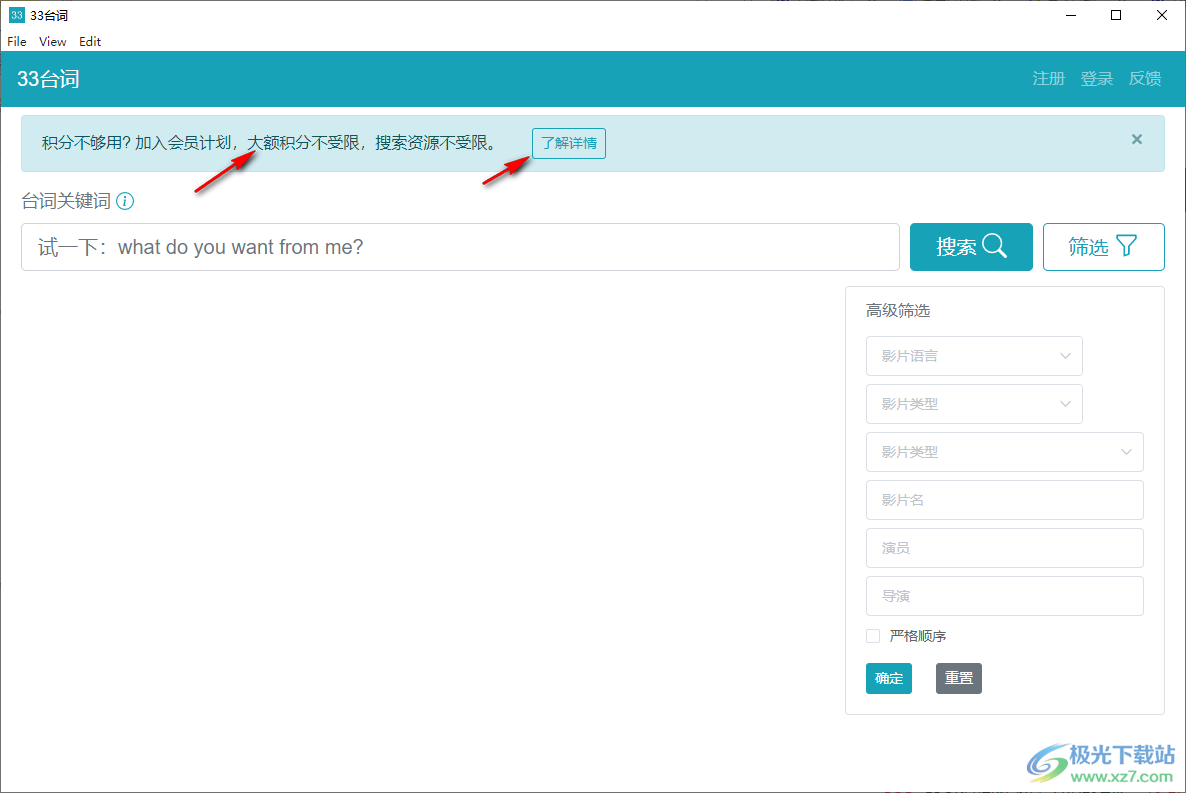The width and height of the screenshot is (1186, 793).
Task: Click the 登录 login link
Action: coord(1097,79)
